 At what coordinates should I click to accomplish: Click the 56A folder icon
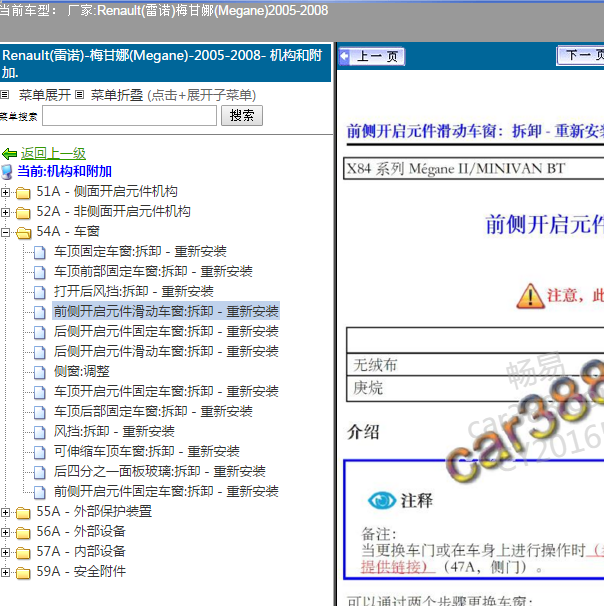pyautogui.click(x=23, y=533)
